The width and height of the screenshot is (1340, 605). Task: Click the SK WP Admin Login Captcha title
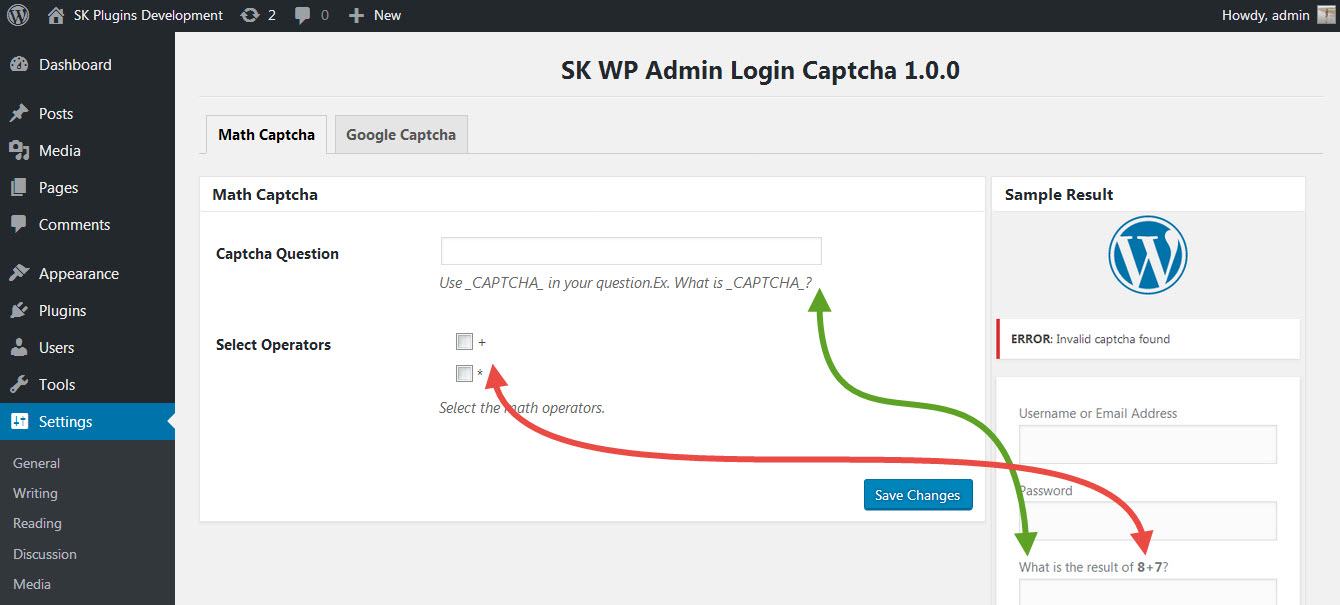[760, 70]
